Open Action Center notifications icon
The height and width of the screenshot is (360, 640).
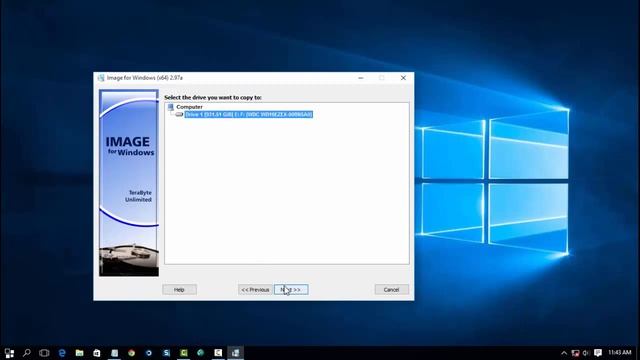[598, 353]
